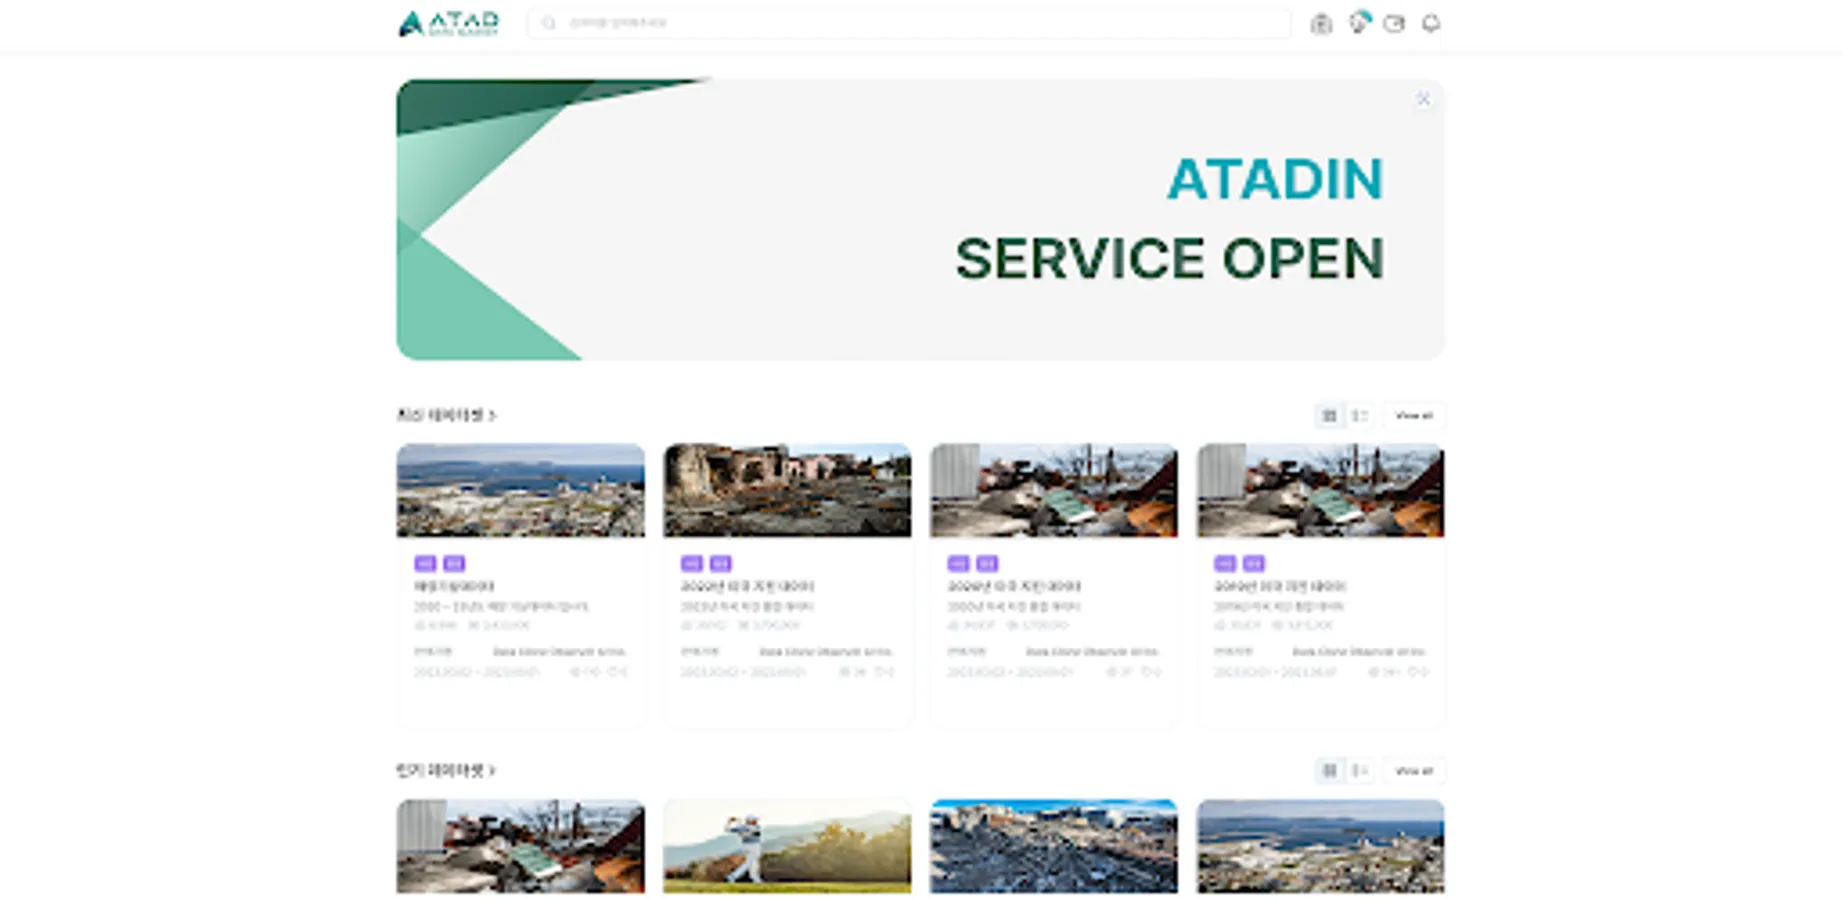Click View all for the top dataset section
1843x900 pixels.
[1414, 415]
